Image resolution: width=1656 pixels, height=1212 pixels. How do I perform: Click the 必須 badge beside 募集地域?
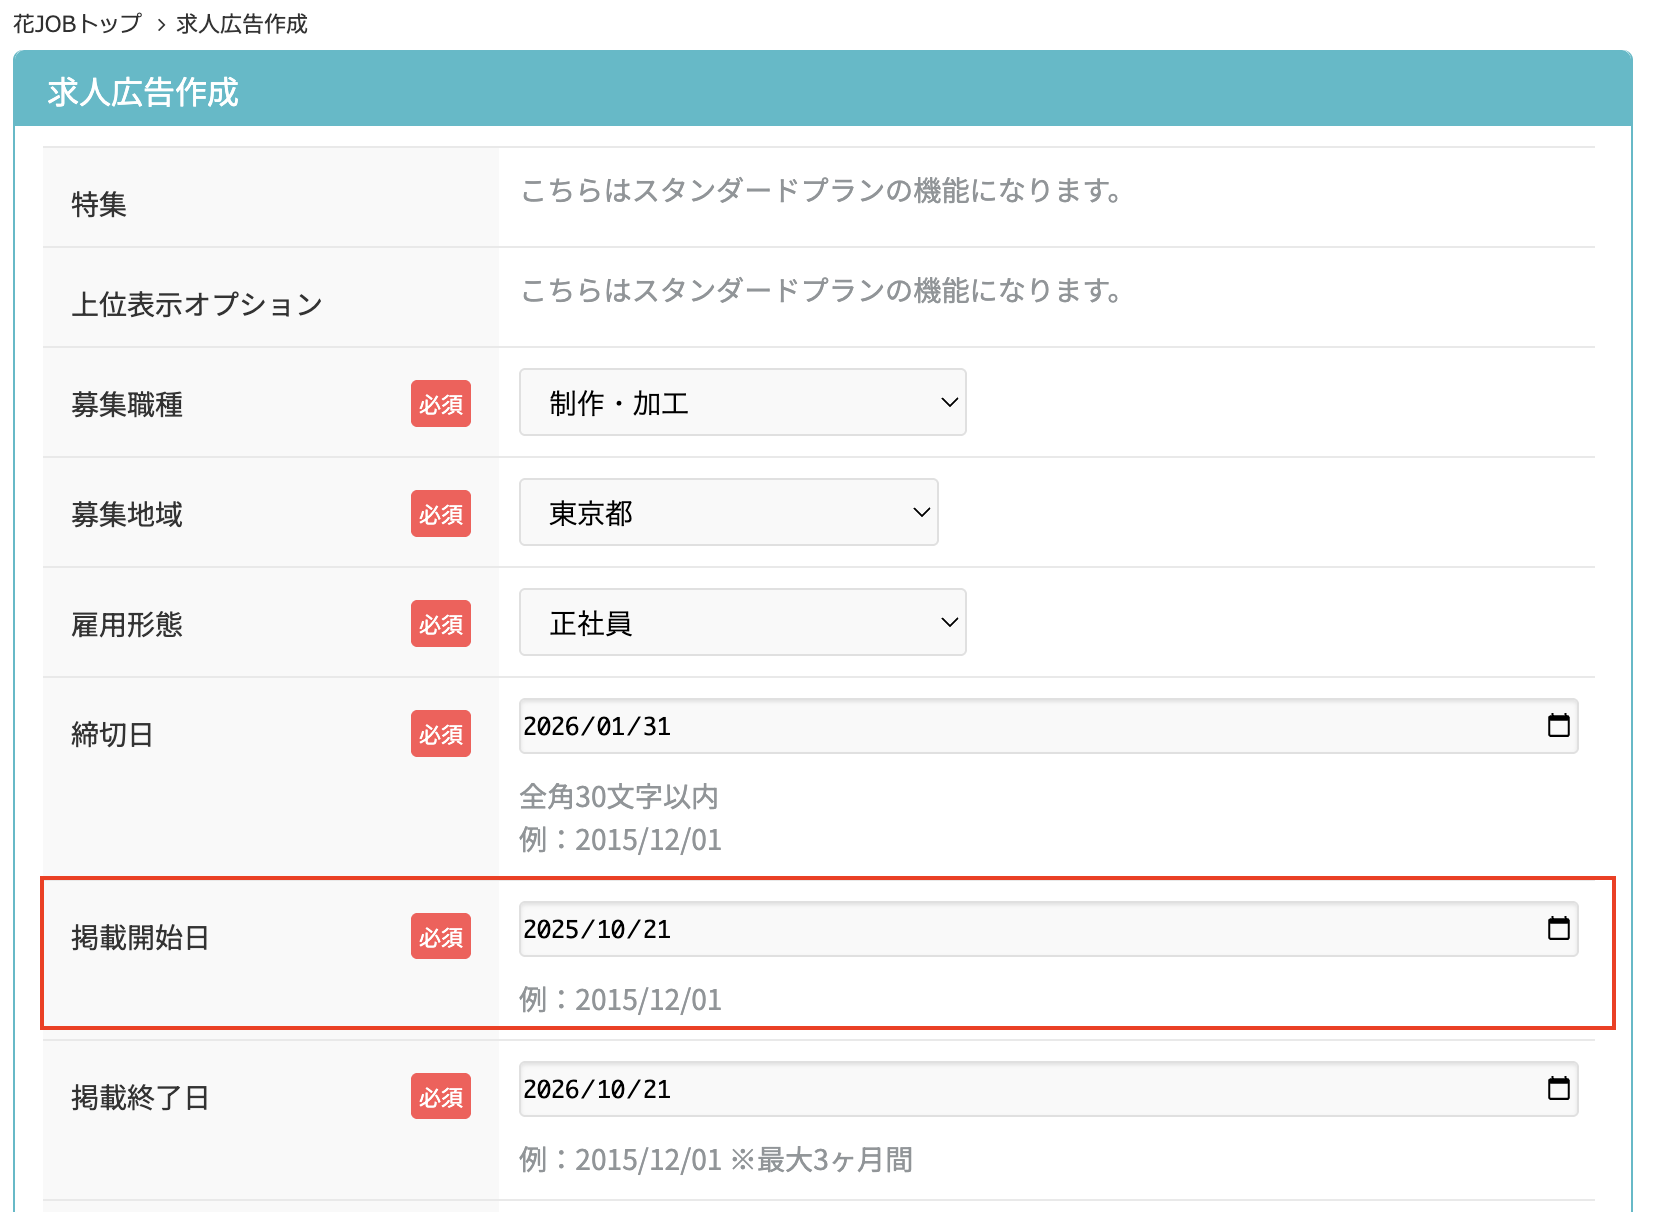click(440, 514)
